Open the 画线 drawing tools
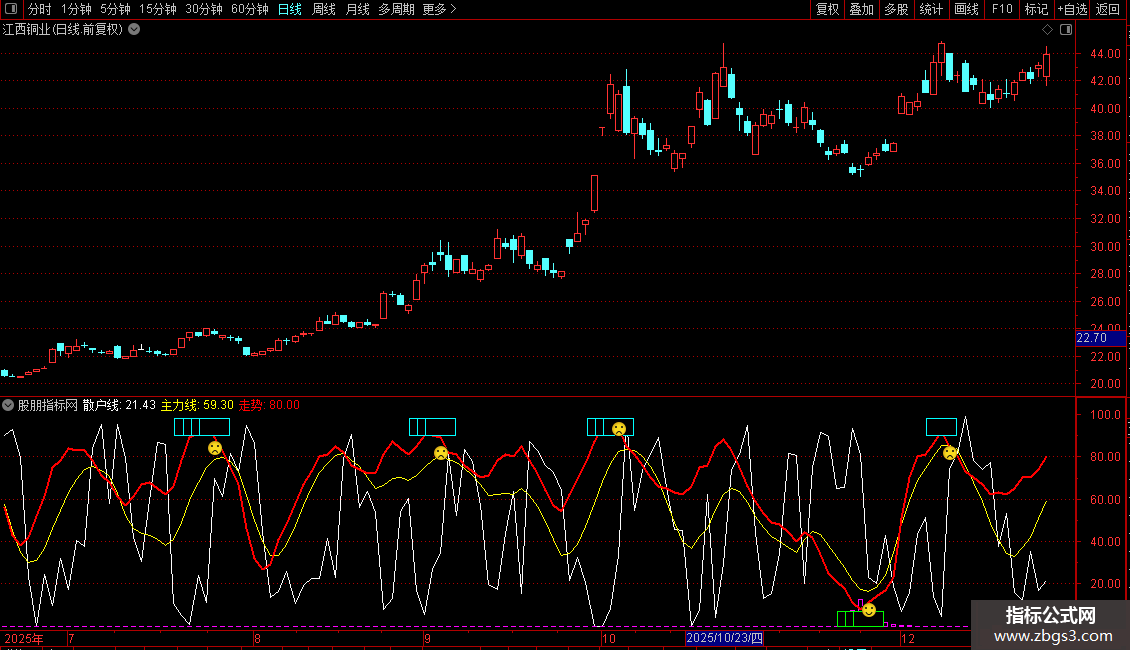Viewport: 1130px width, 650px height. point(966,9)
